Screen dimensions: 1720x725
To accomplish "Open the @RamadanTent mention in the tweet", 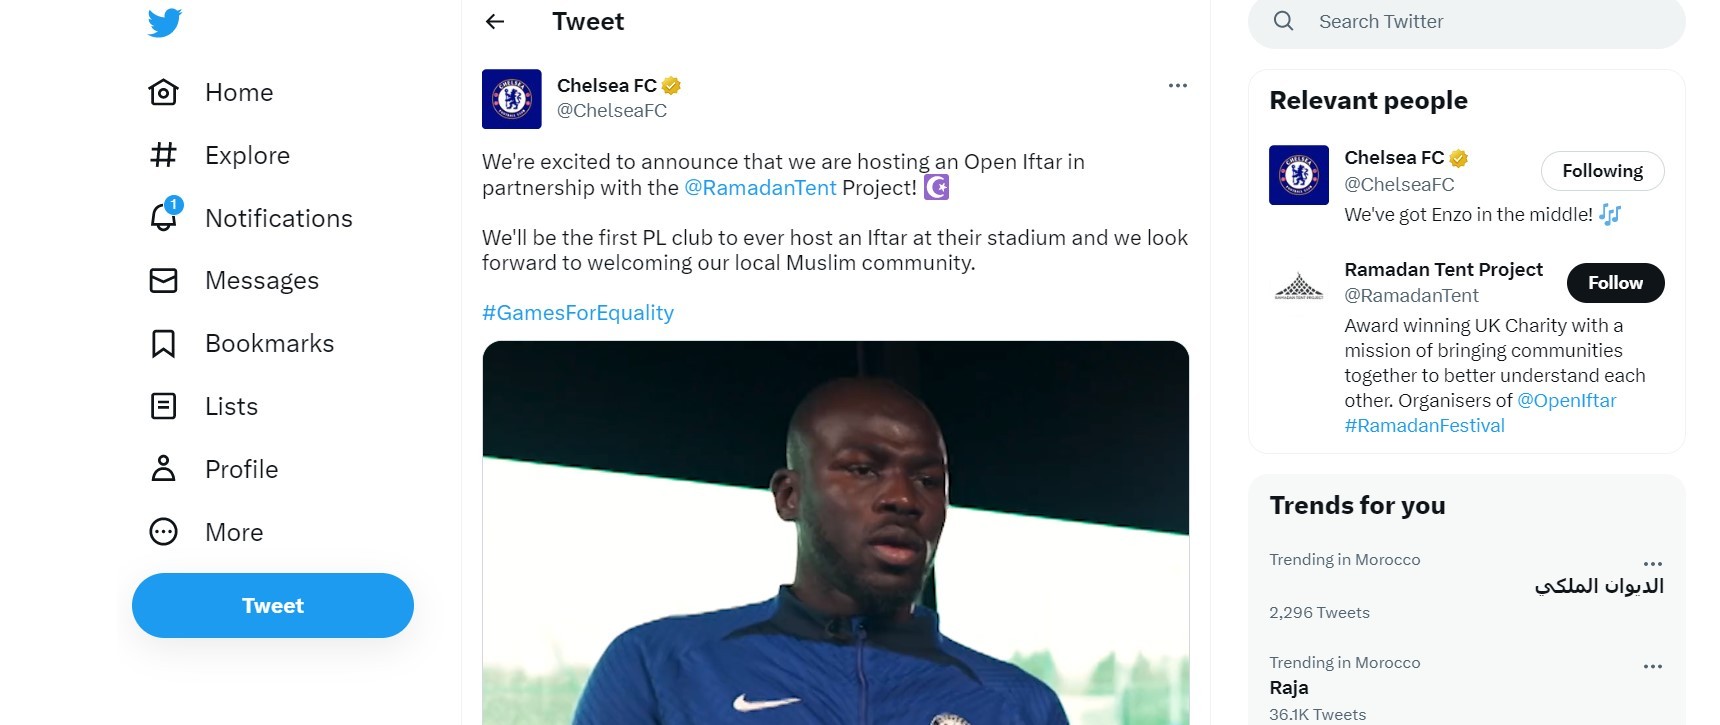I will pyautogui.click(x=760, y=187).
